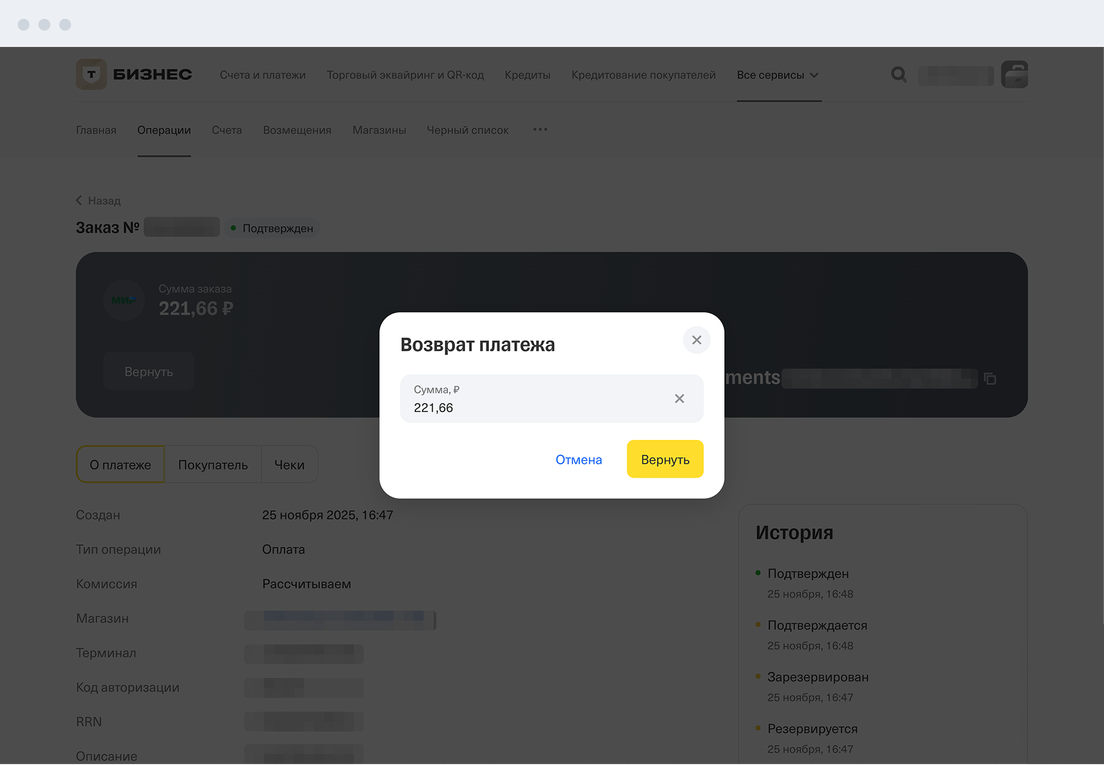The height and width of the screenshot is (765, 1104).
Task: Click Отмена to cancel refund
Action: [x=579, y=460]
